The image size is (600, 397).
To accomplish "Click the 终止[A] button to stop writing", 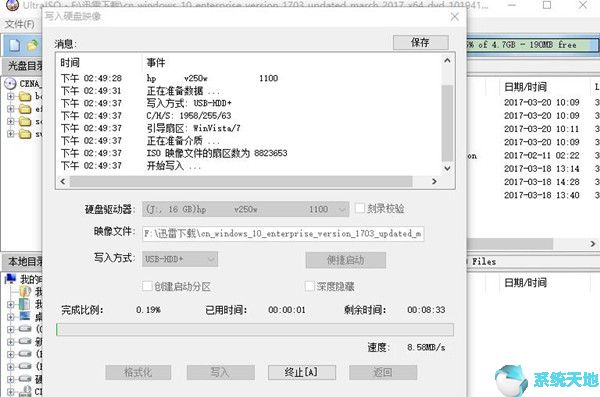I will [x=302, y=372].
